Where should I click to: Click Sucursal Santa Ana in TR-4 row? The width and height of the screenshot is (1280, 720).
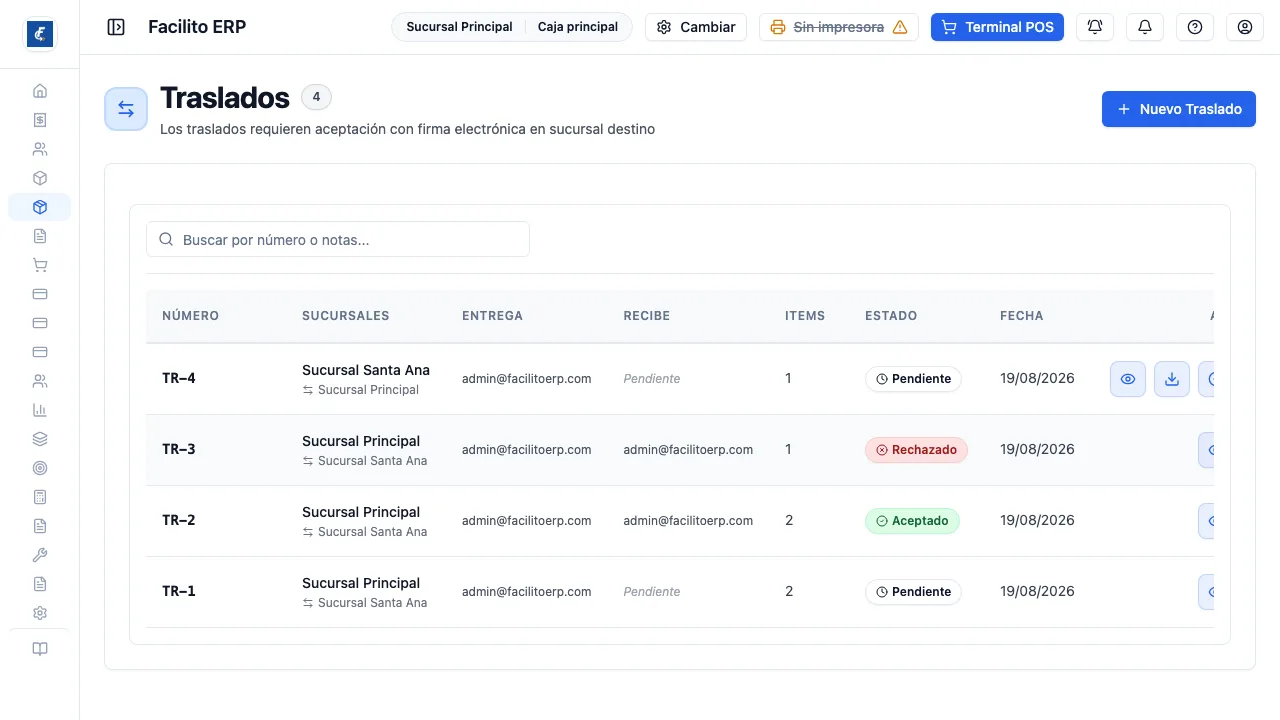tap(366, 370)
